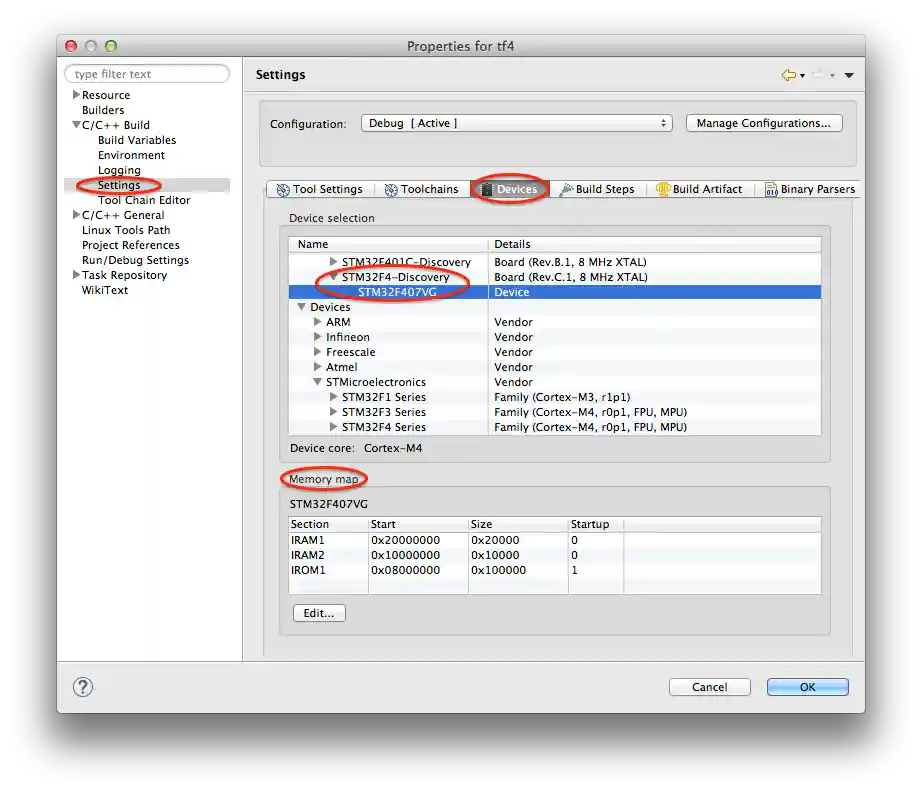Expand Task Repository in the sidebar
Image resolution: width=922 pixels, height=792 pixels.
pos(77,275)
